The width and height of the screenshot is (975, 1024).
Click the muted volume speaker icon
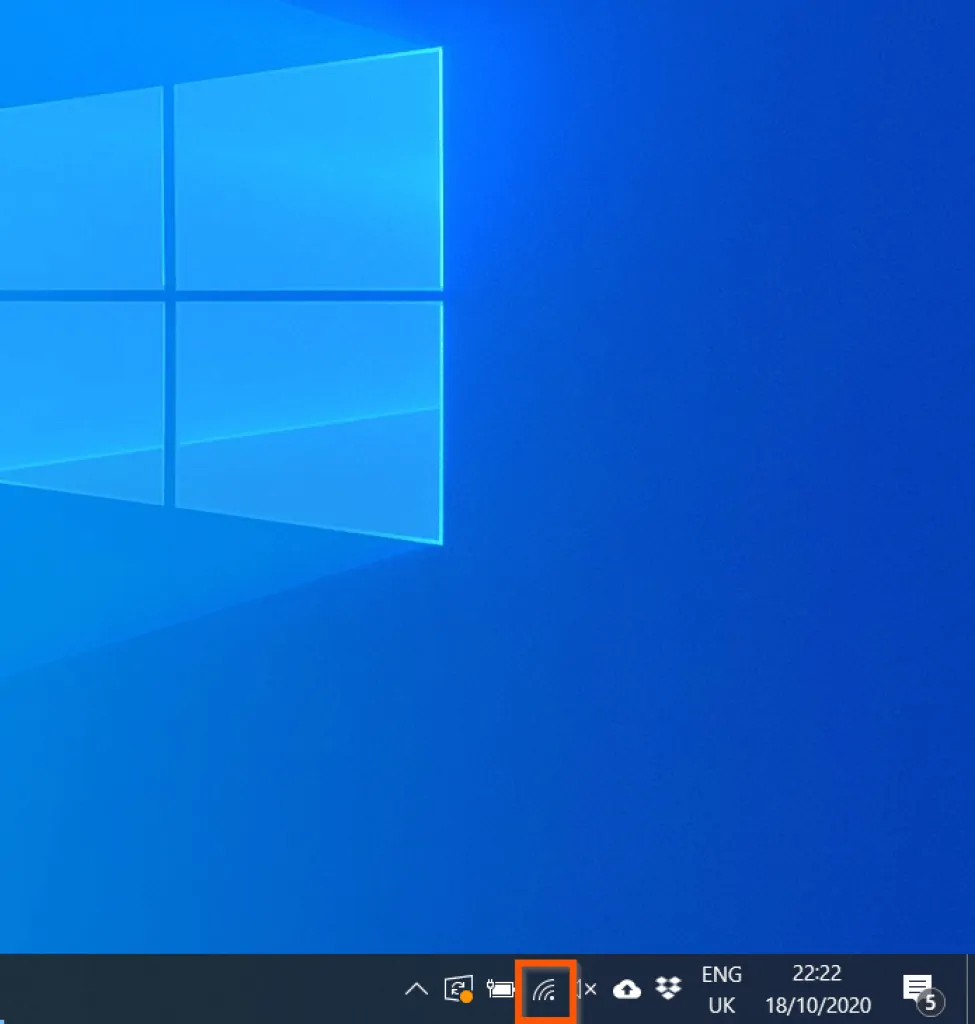[587, 989]
